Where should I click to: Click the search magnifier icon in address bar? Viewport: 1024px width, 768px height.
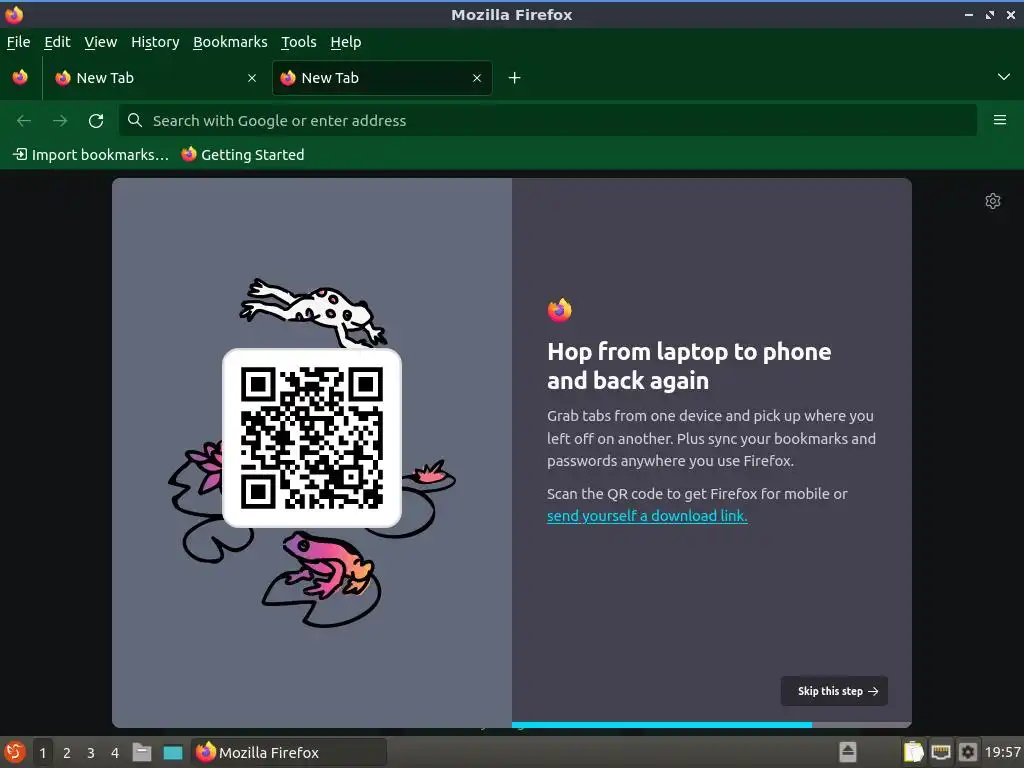pos(135,120)
